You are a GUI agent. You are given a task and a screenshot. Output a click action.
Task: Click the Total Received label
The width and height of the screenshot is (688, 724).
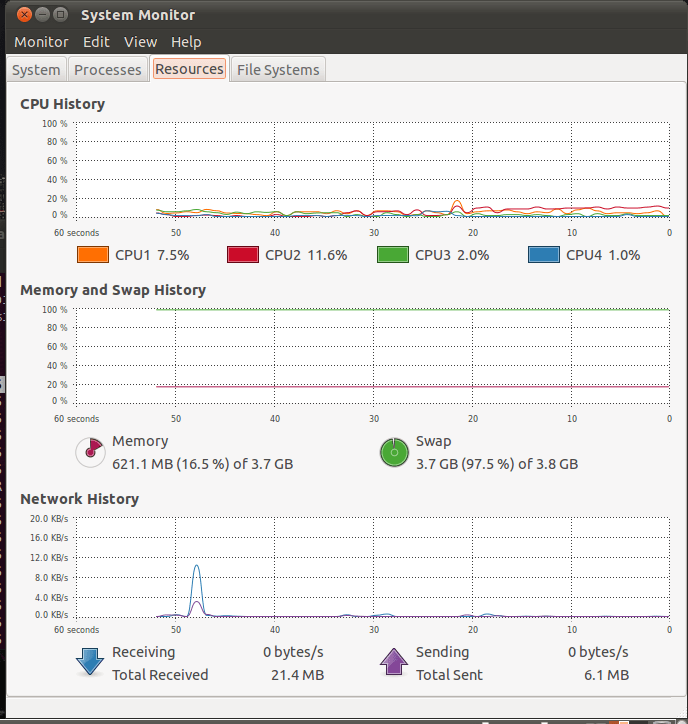point(160,675)
